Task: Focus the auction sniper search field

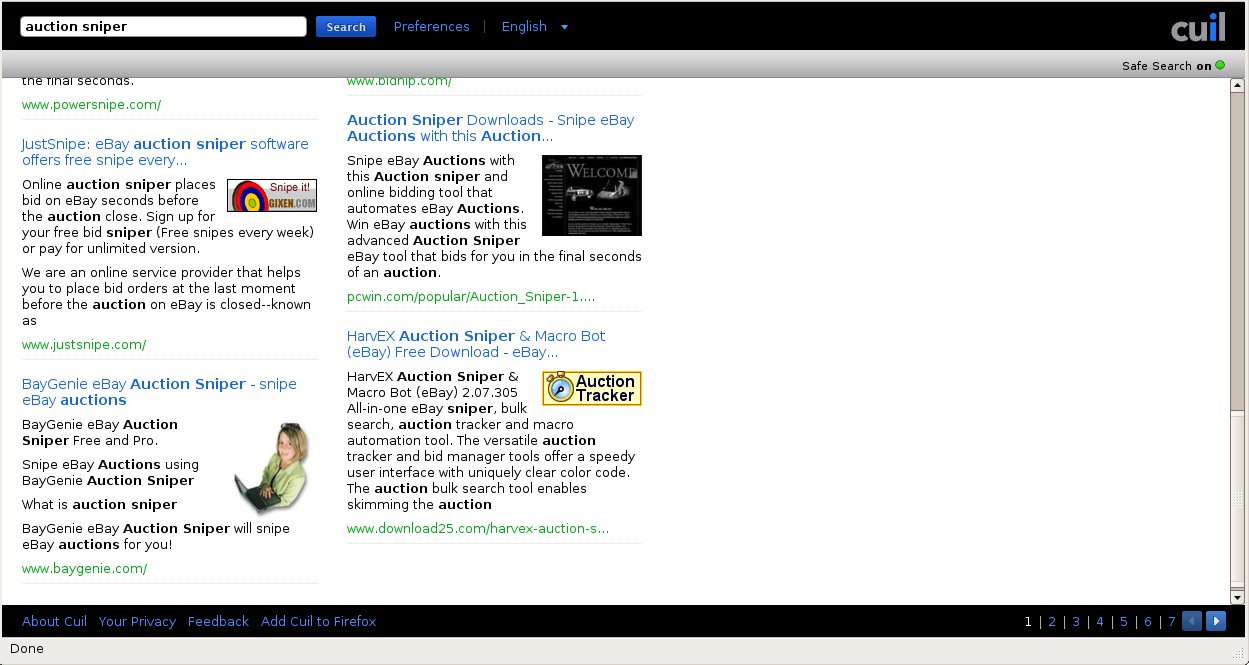Action: 163,27
